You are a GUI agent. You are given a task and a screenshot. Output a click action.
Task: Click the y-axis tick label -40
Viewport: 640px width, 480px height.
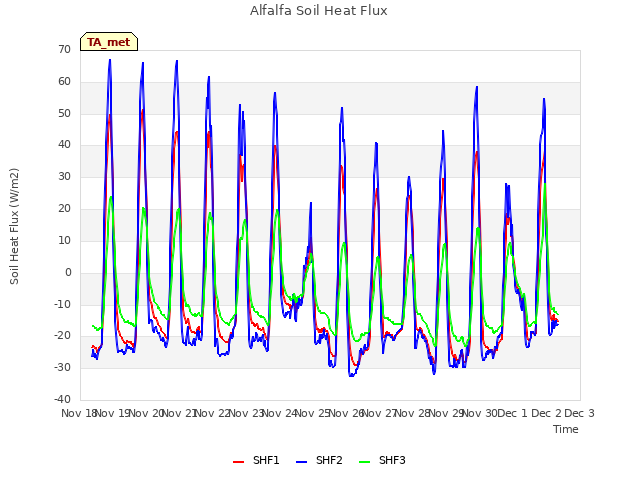click(x=62, y=399)
